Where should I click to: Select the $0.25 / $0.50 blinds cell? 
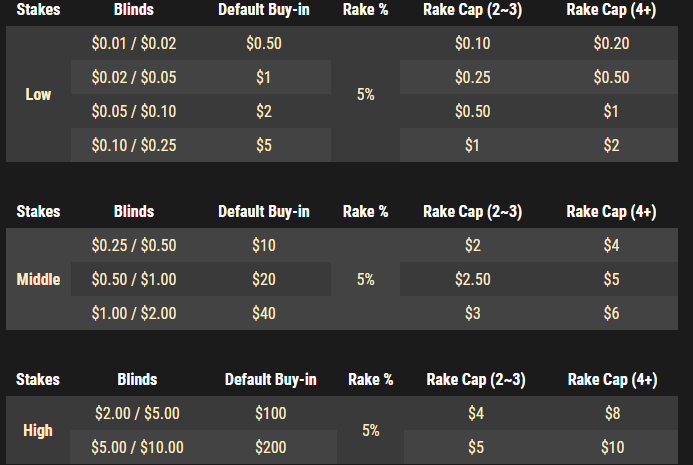133,246
